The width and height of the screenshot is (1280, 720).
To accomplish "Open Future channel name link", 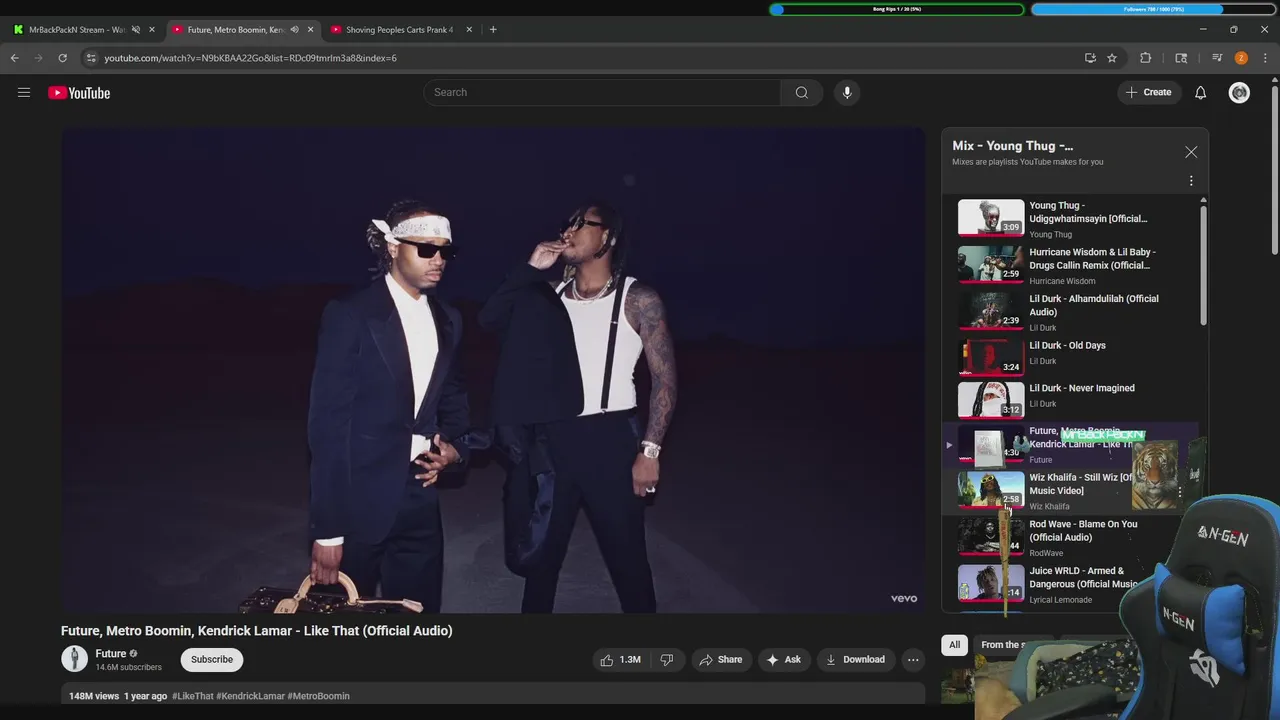I will pyautogui.click(x=111, y=653).
